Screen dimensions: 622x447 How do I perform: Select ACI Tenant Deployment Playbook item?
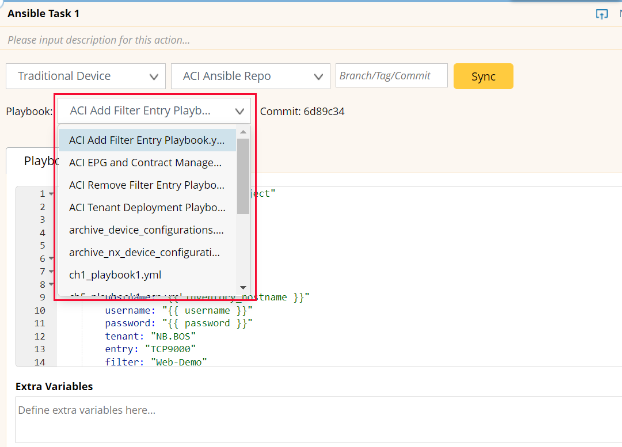click(146, 207)
